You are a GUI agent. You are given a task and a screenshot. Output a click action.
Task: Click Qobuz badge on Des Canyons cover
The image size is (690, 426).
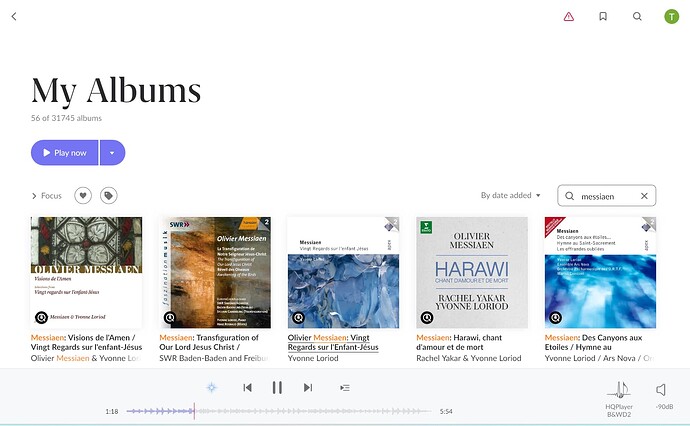(x=555, y=317)
